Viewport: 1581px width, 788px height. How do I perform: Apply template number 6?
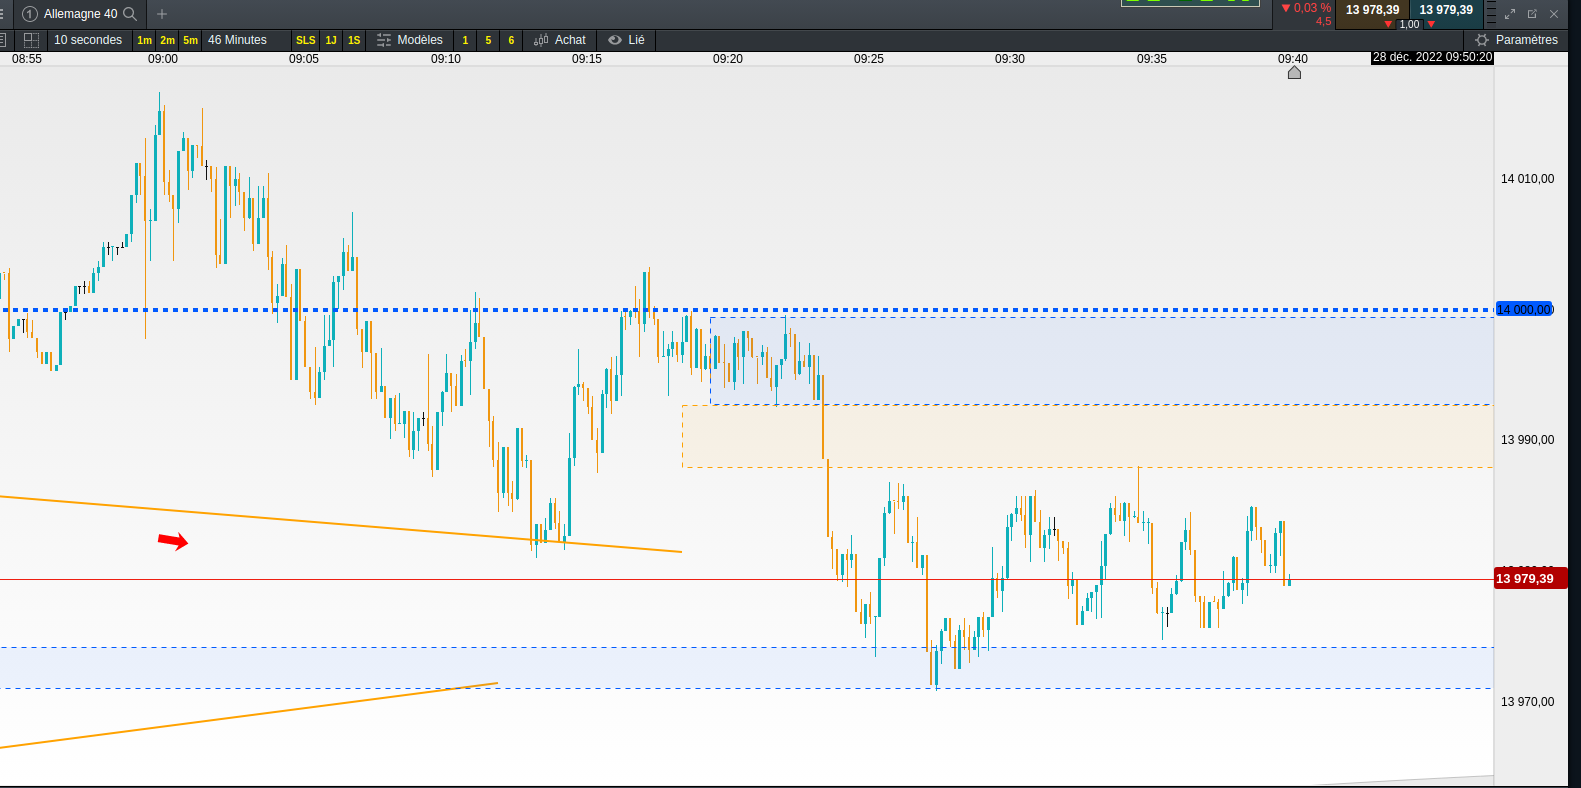coord(511,40)
